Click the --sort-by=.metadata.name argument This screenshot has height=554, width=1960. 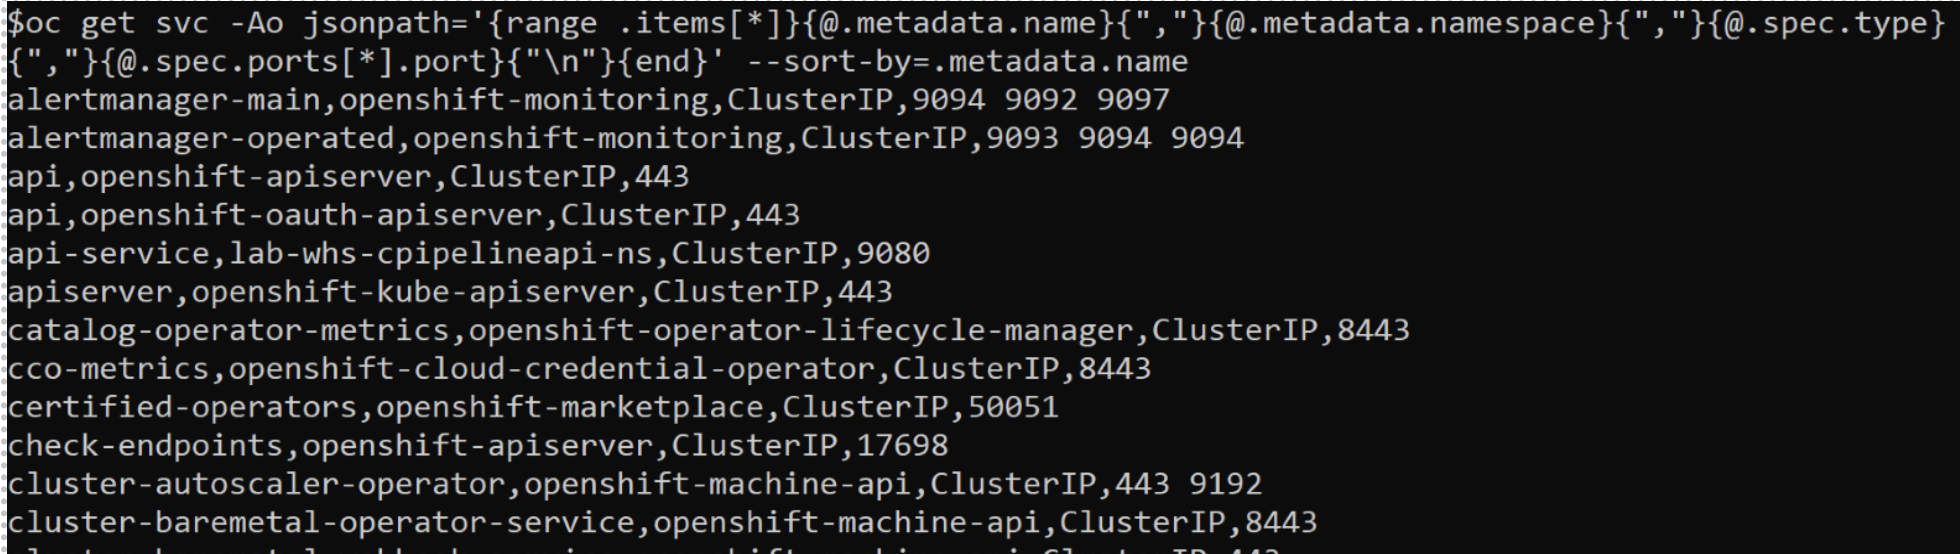(x=968, y=62)
